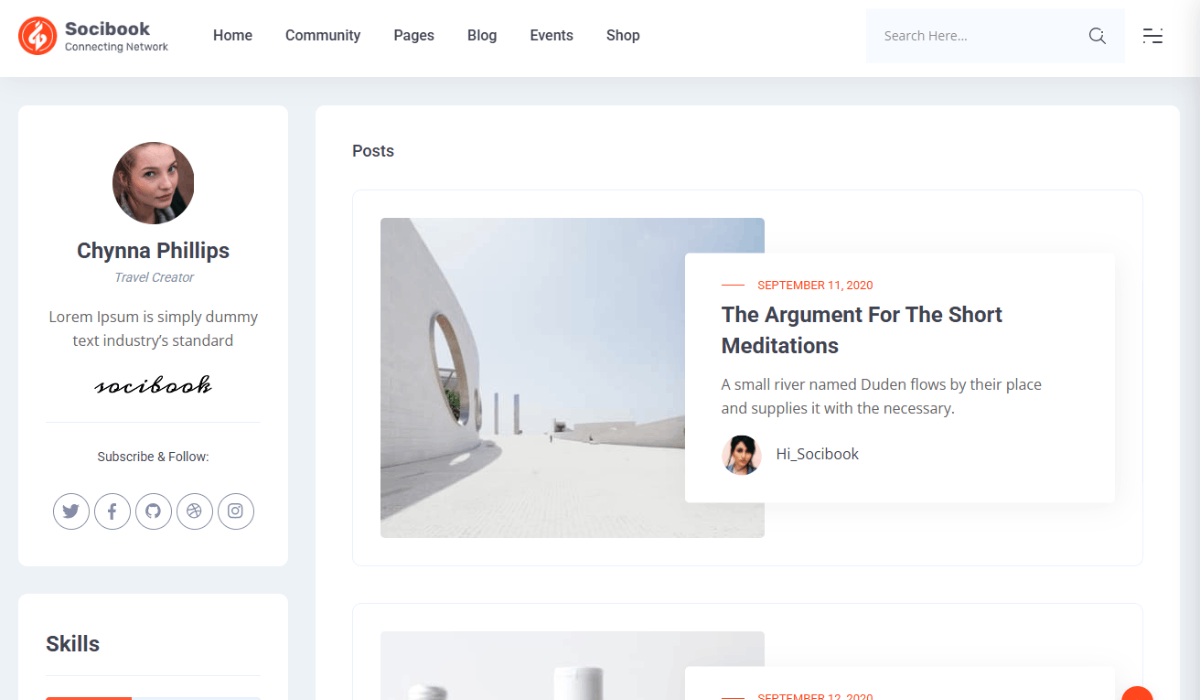Open the hamburger side menu icon
Image resolution: width=1200 pixels, height=700 pixels.
click(x=1153, y=36)
